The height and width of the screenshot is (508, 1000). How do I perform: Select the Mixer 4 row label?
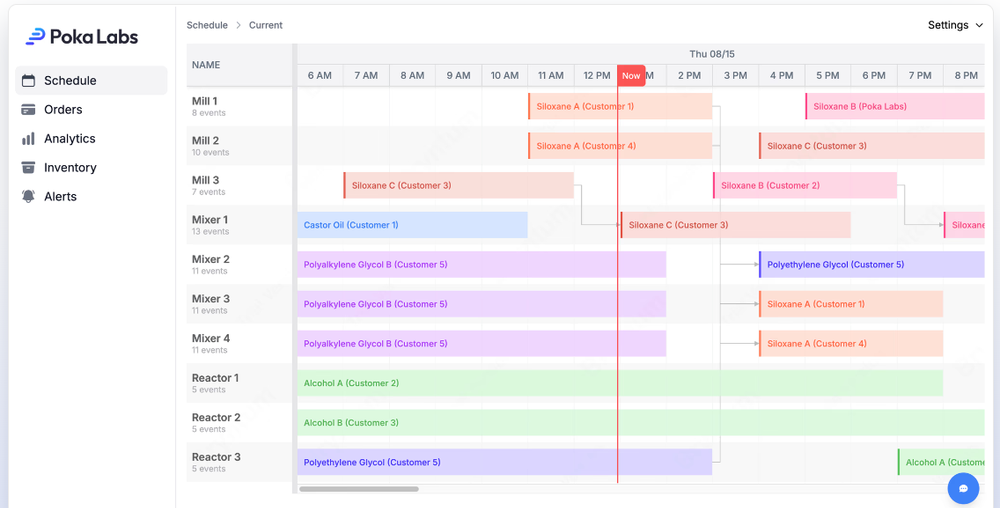tap(210, 338)
